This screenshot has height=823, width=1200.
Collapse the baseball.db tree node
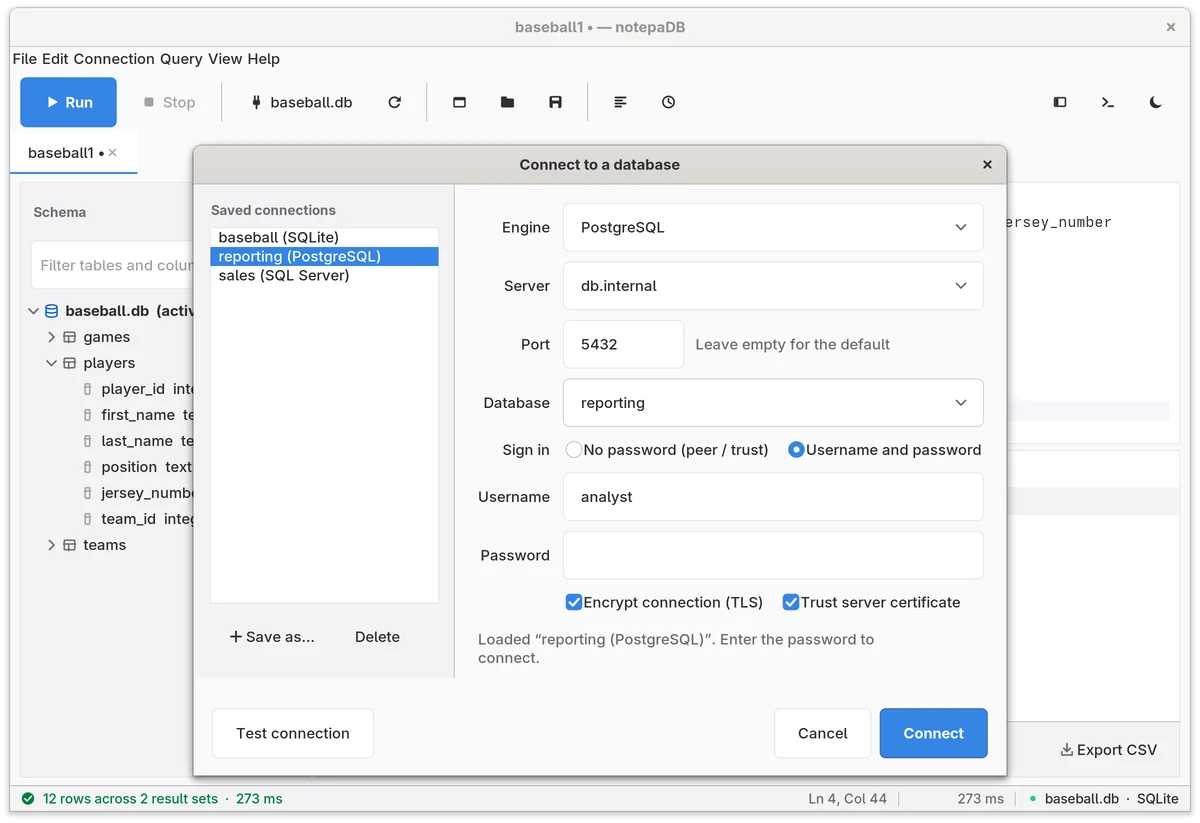coord(34,311)
